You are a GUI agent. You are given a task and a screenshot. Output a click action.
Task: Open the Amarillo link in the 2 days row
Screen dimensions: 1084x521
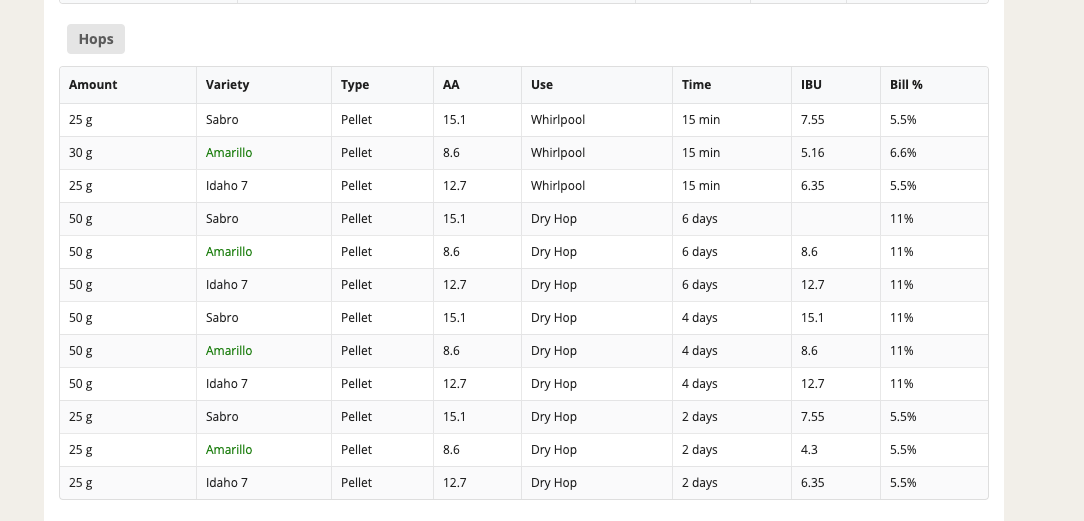[229, 449]
